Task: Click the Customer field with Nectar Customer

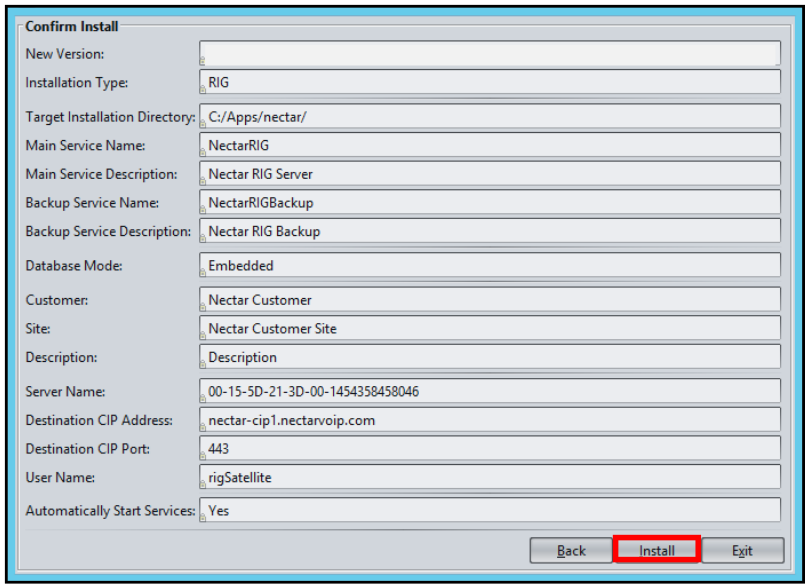Action: 490,300
